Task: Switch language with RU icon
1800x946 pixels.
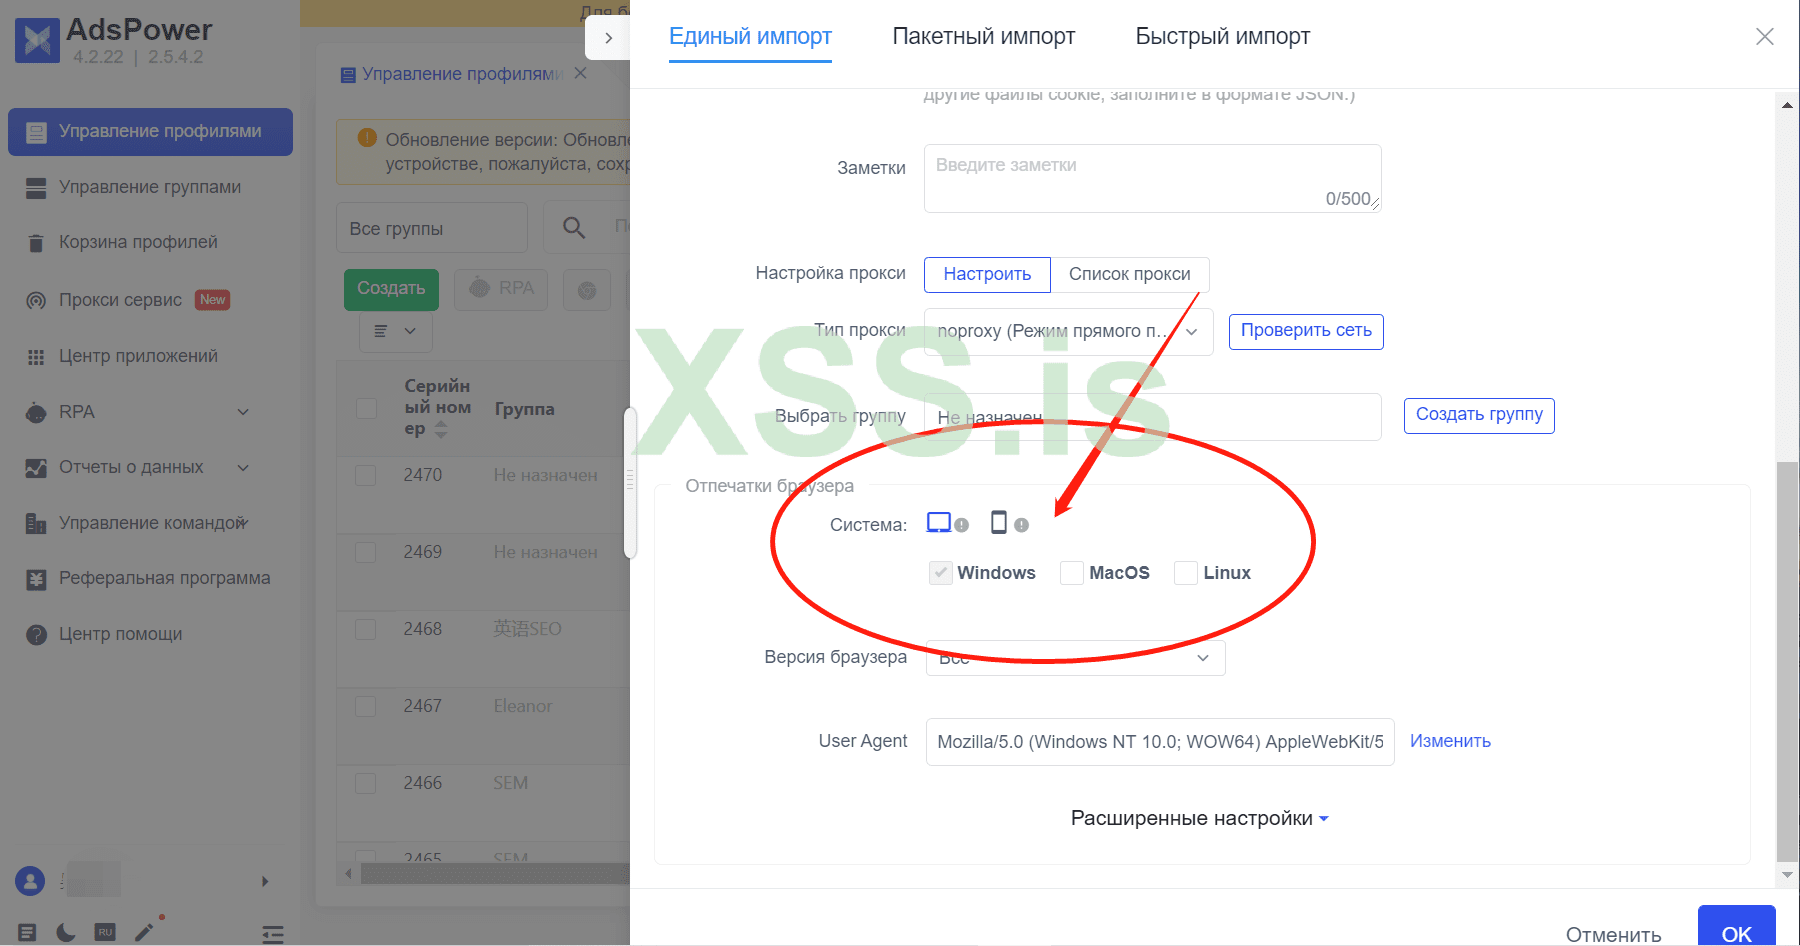Action: pyautogui.click(x=105, y=932)
